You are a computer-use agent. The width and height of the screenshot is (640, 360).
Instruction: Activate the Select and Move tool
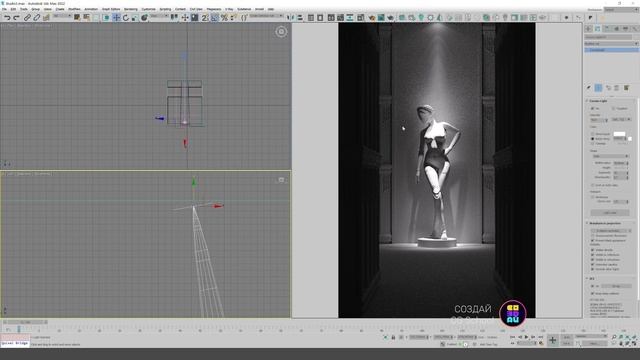tap(116, 18)
